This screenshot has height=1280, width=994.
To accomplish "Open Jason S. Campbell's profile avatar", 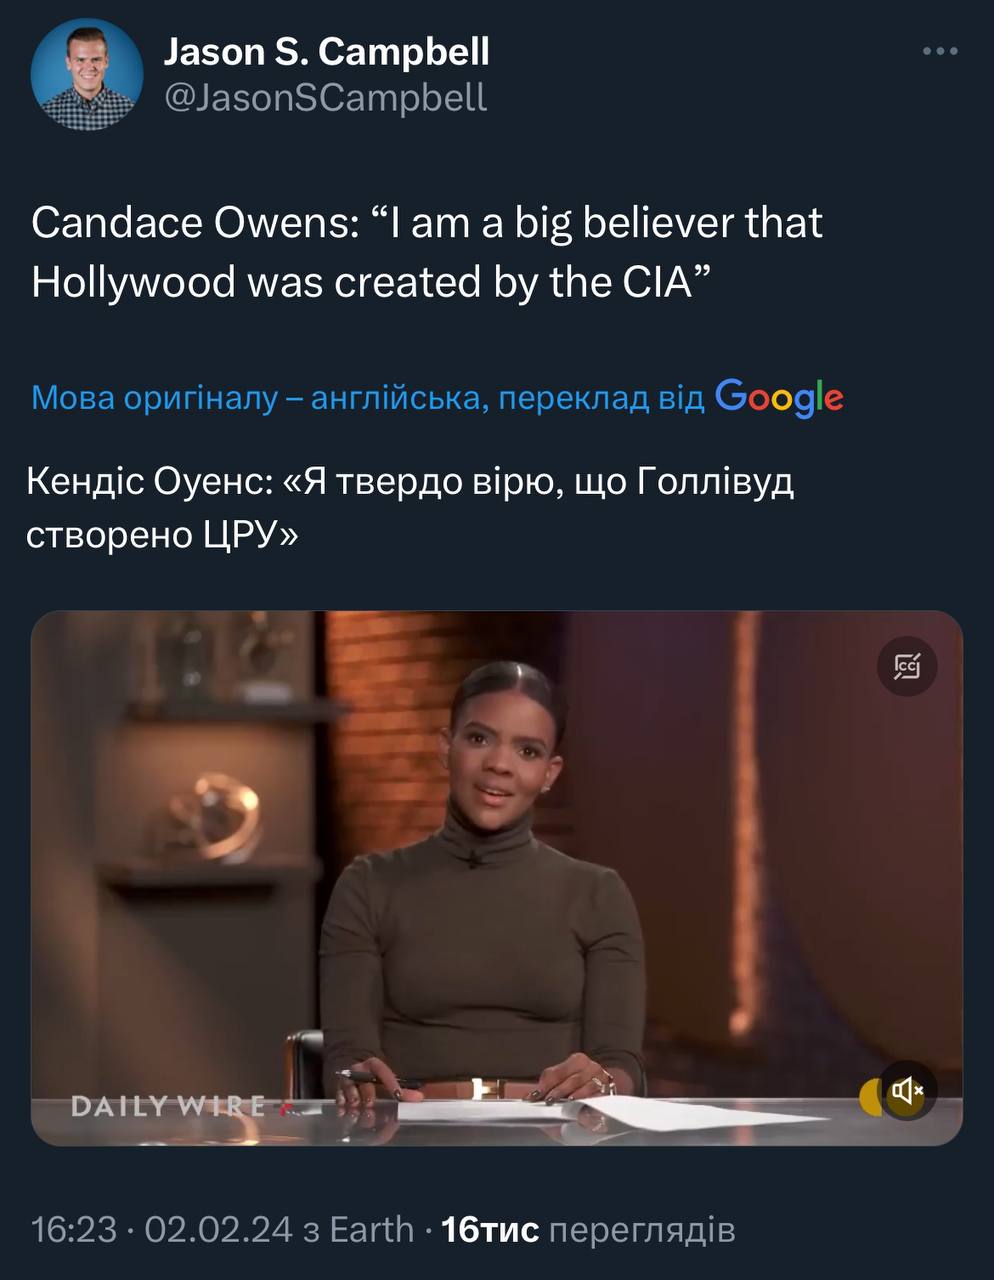I will pos(87,74).
